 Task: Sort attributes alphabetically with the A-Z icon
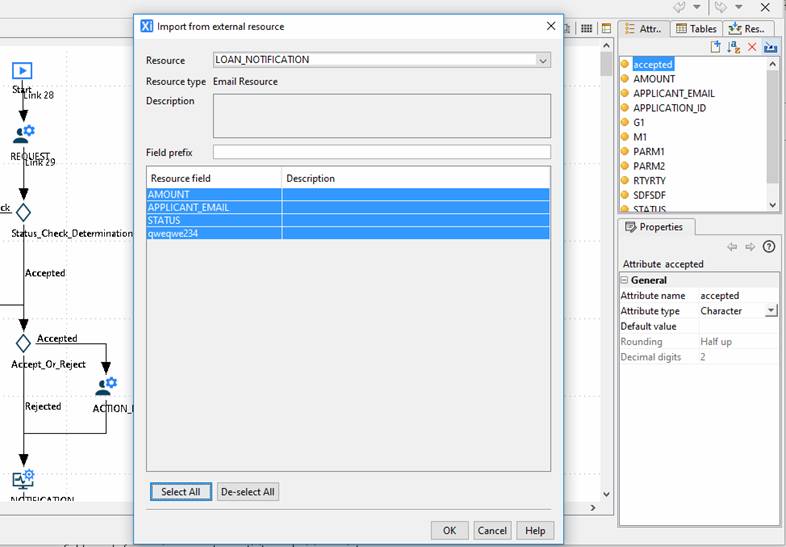[x=734, y=47]
